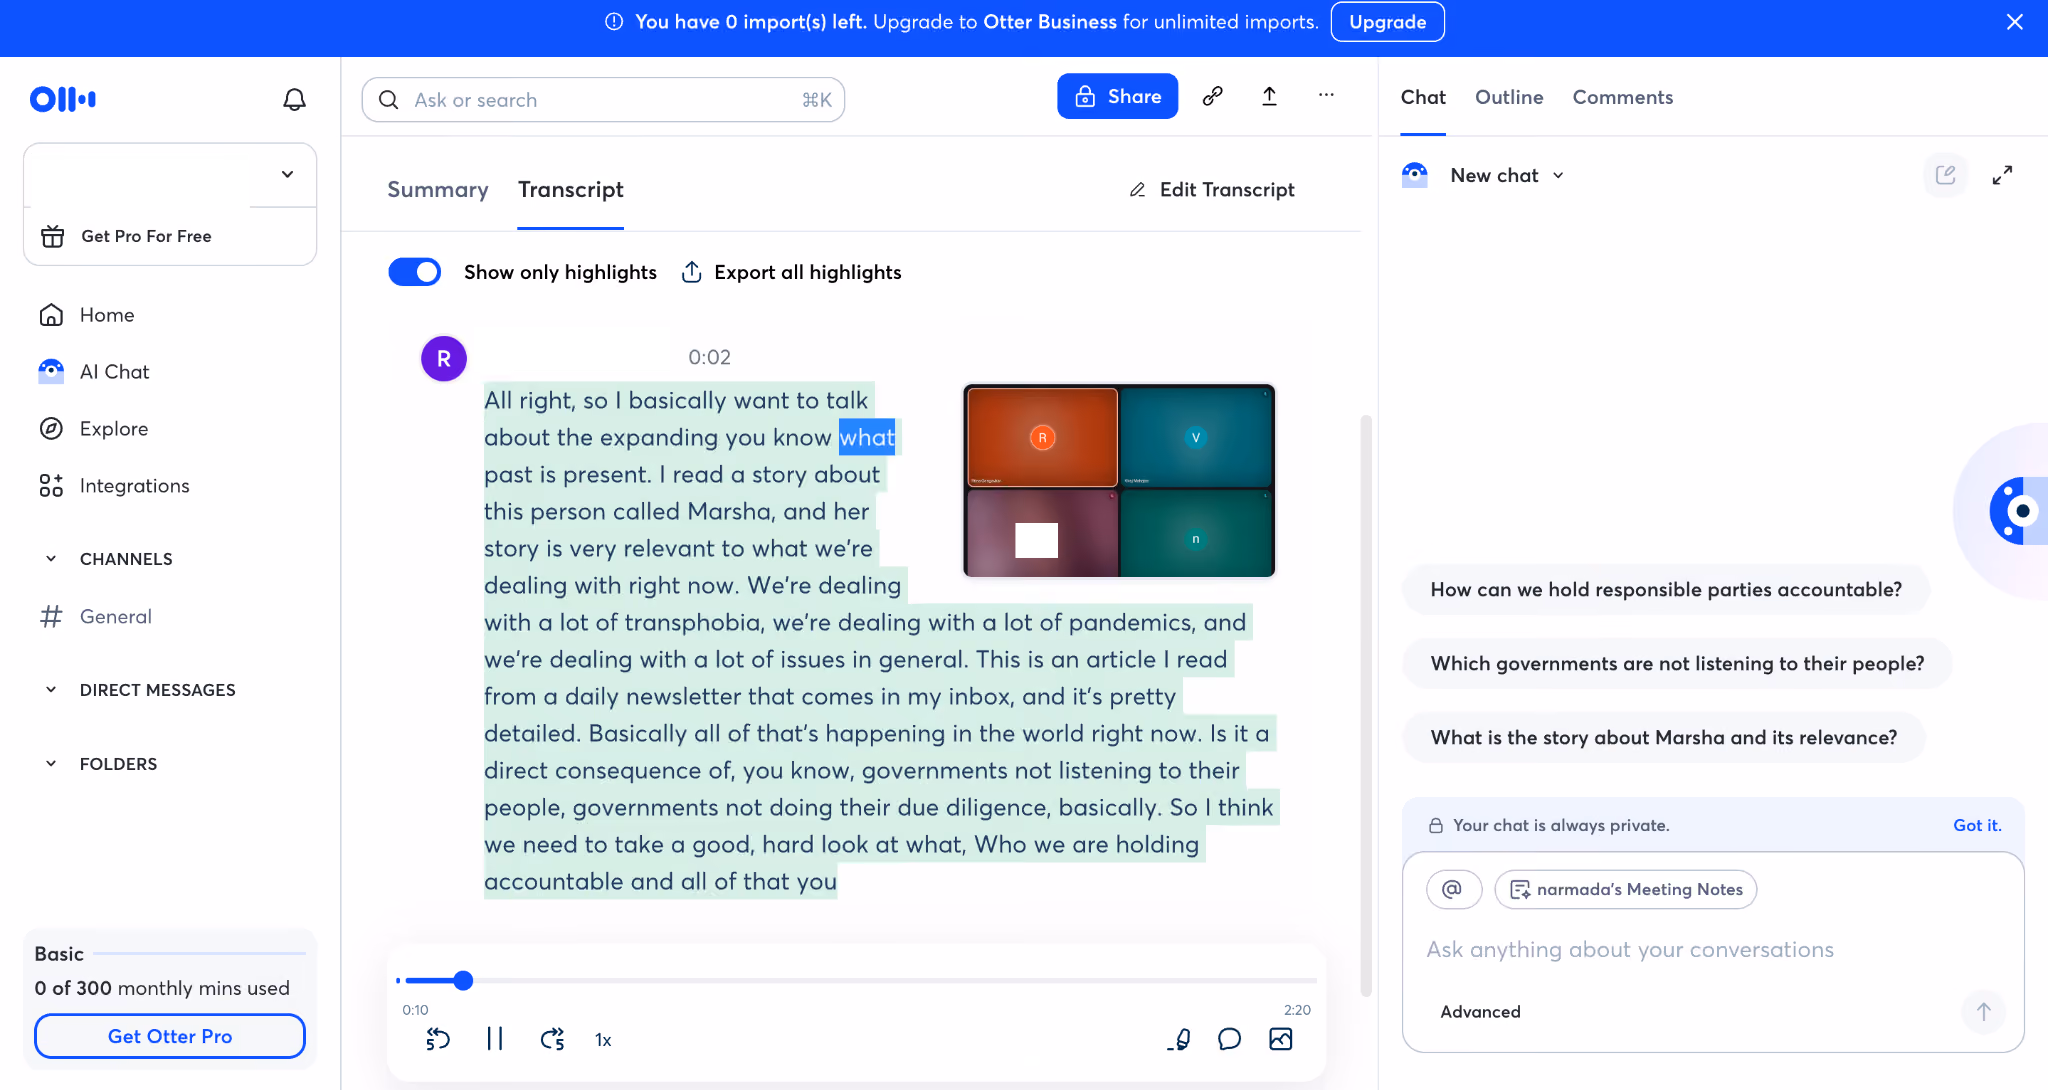Send chat message with arrow button

coord(1984,1011)
